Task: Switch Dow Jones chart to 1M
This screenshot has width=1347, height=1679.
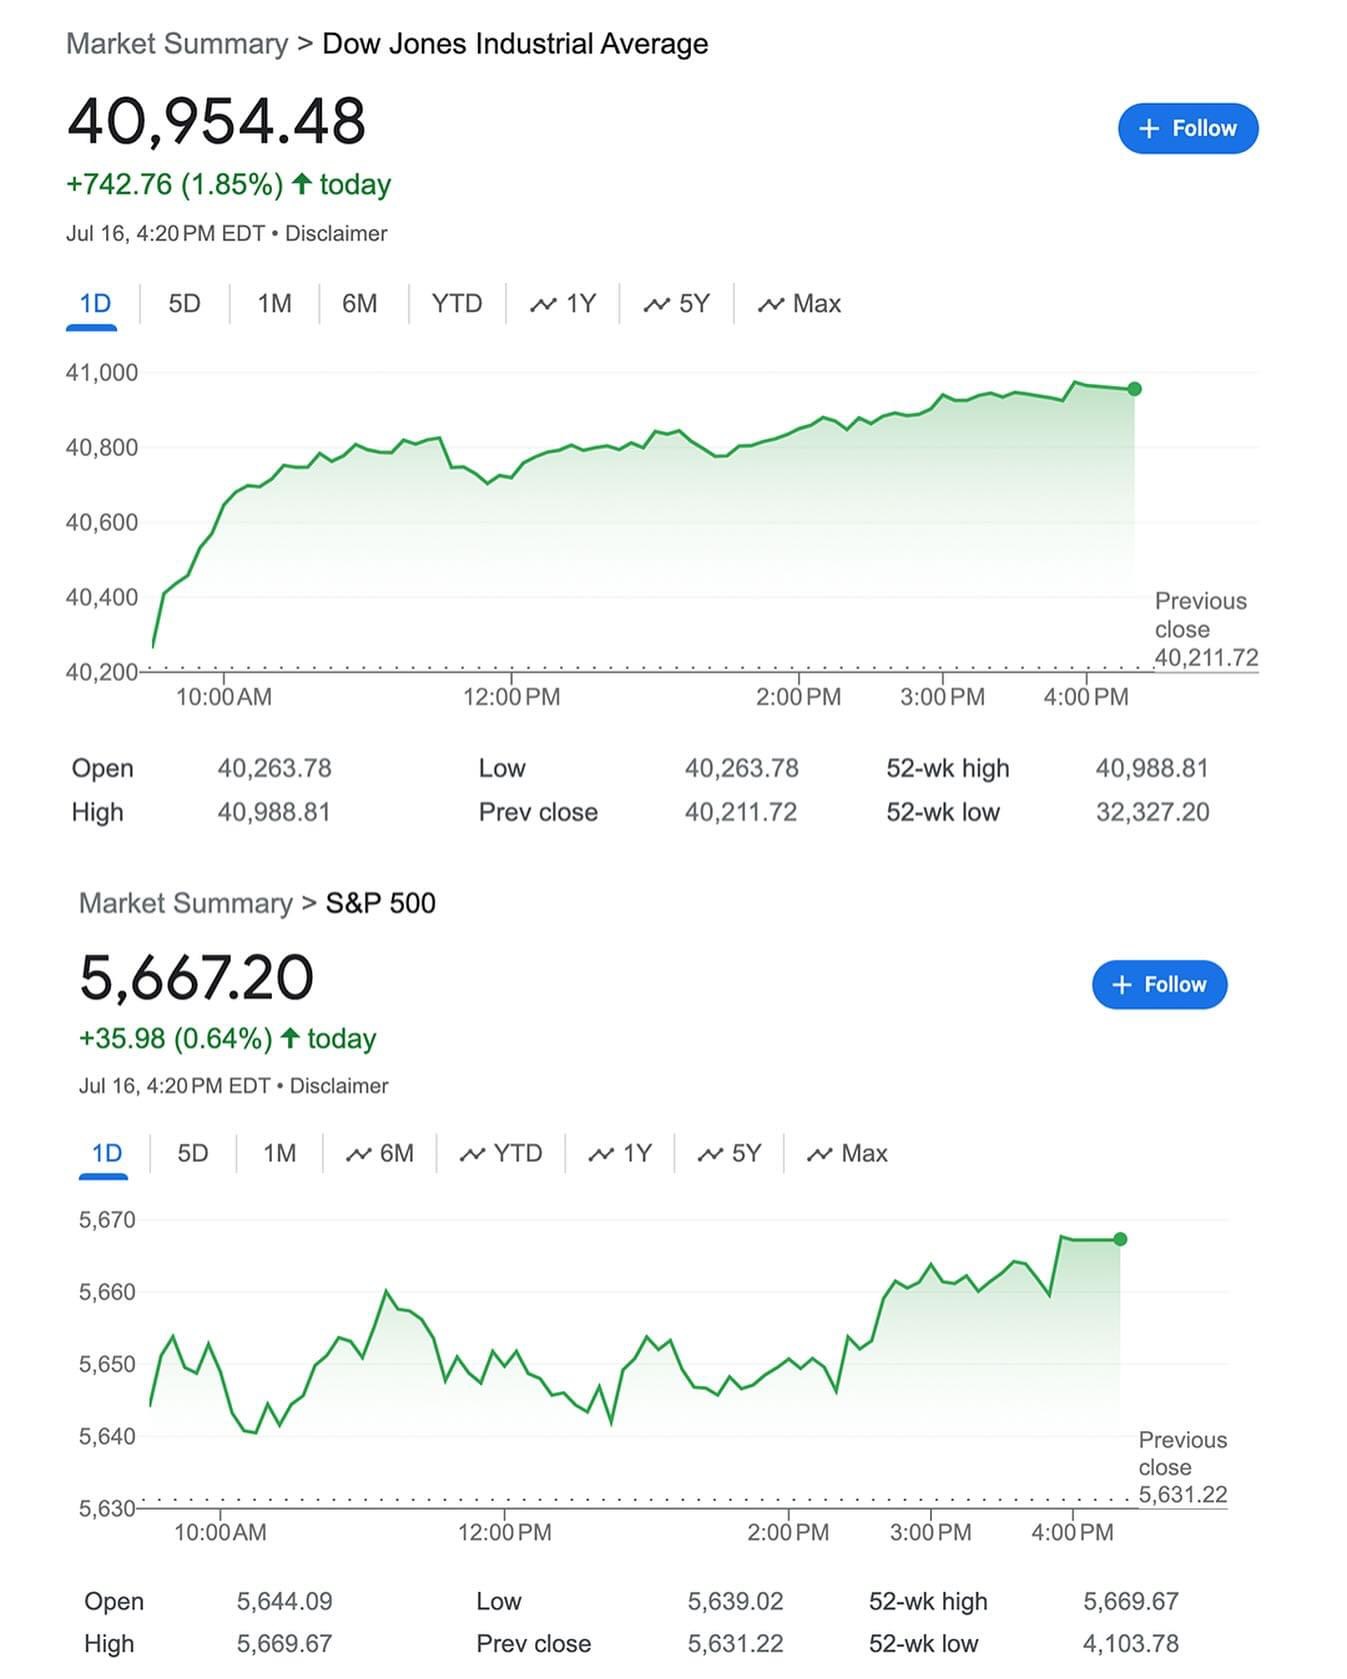Action: pyautogui.click(x=274, y=303)
